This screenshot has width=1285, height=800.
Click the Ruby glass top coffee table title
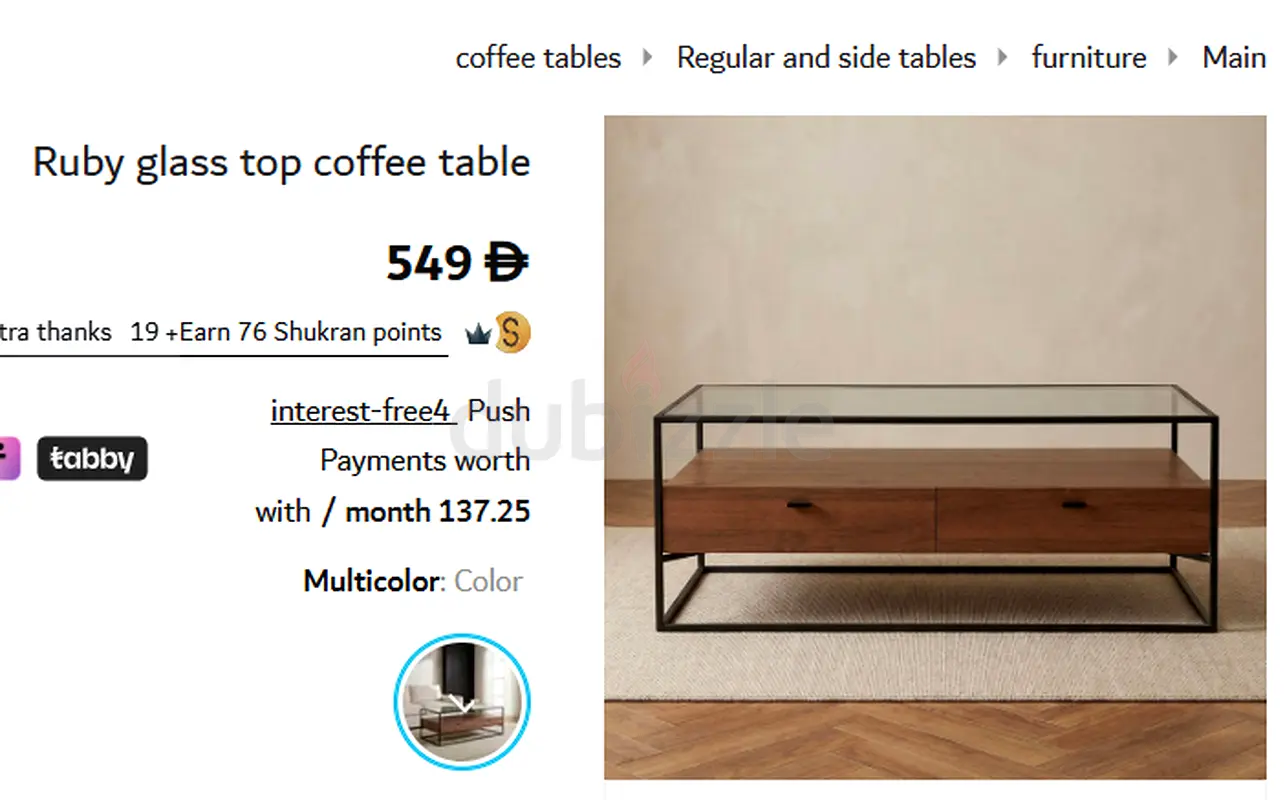281,162
